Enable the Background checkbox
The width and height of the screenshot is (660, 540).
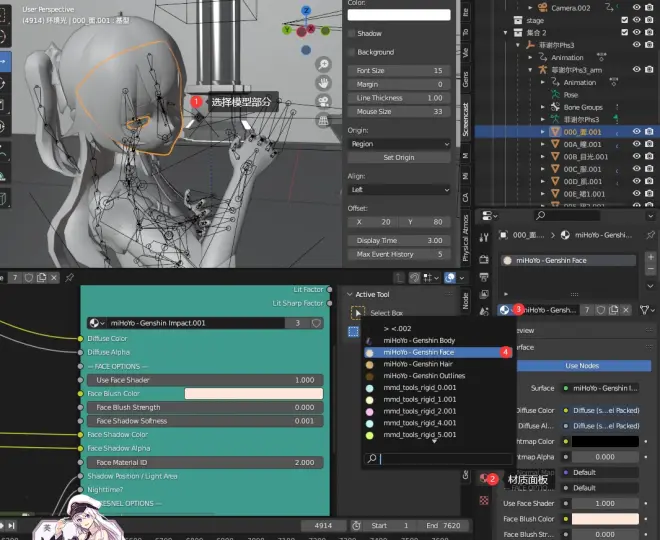coord(351,52)
